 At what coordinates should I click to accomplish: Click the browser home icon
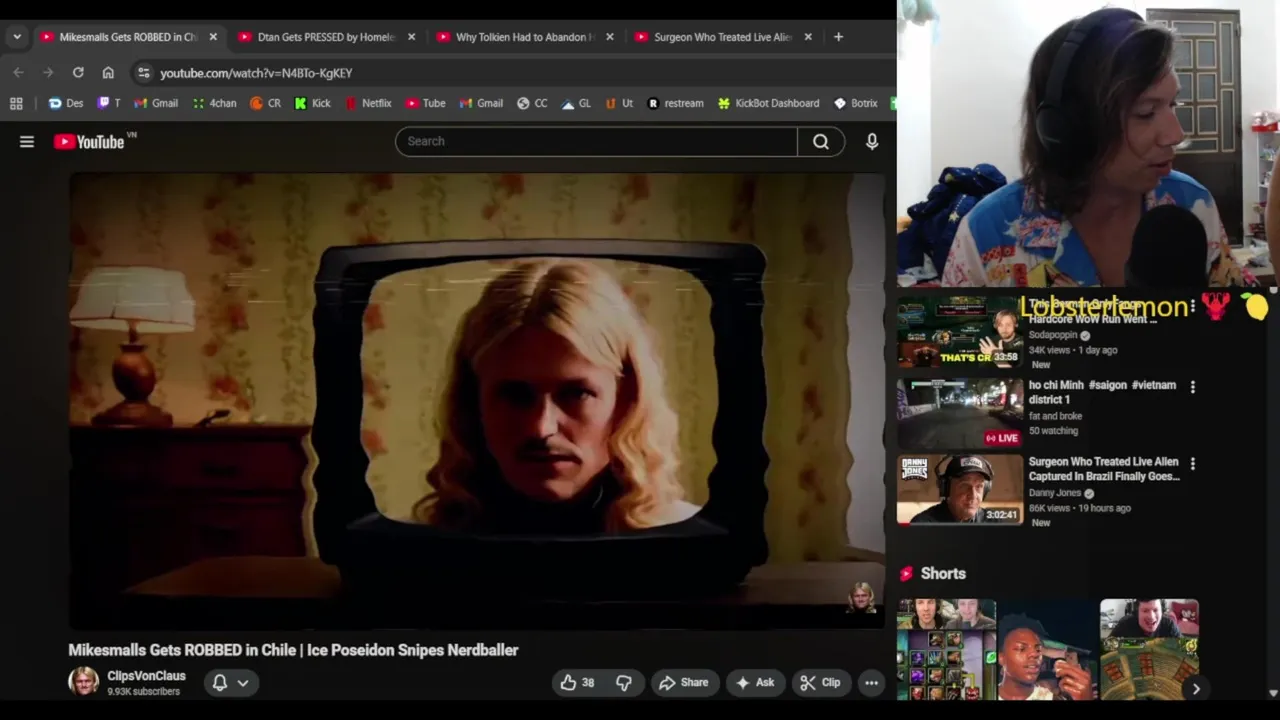point(108,73)
